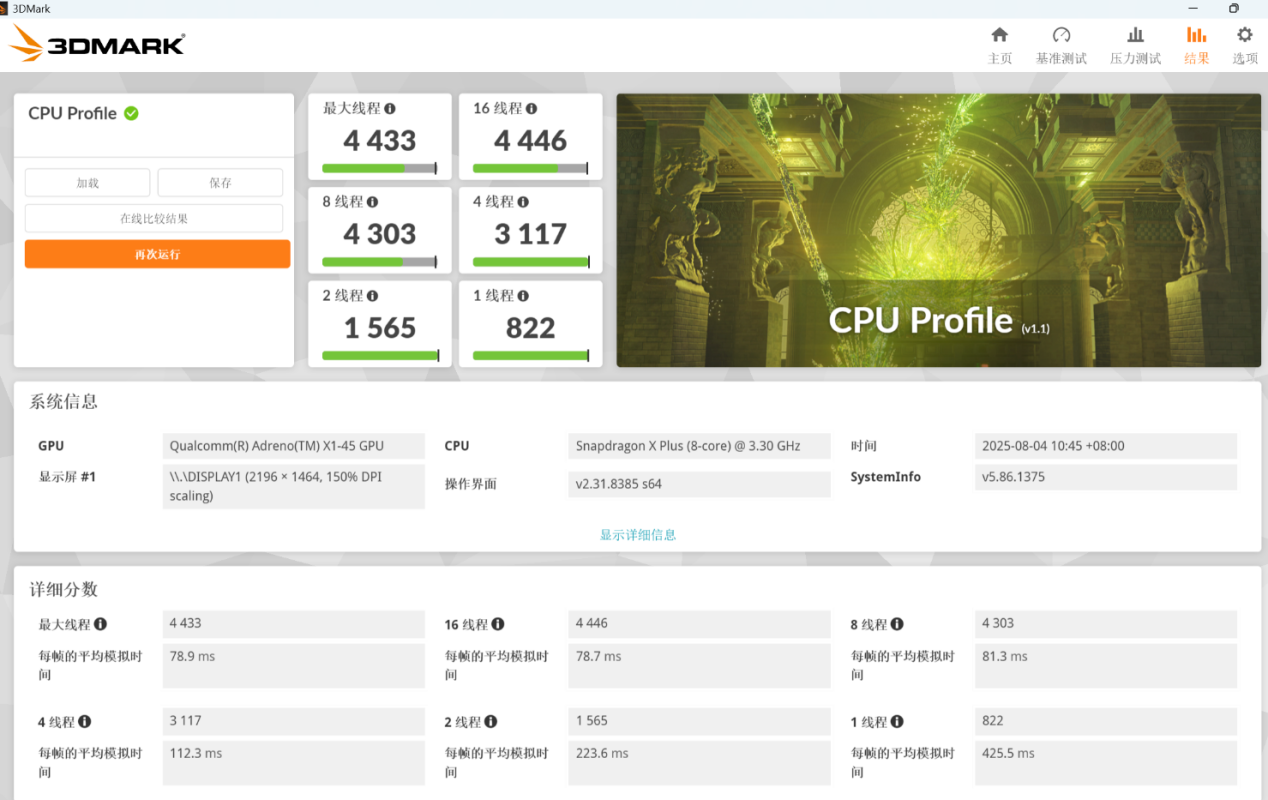Click Snapdragon X Plus (8-core) CPU value

click(699, 446)
